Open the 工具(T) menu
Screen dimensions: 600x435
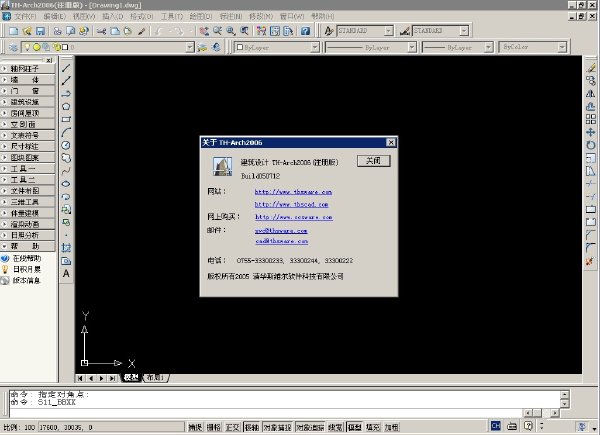tap(172, 16)
